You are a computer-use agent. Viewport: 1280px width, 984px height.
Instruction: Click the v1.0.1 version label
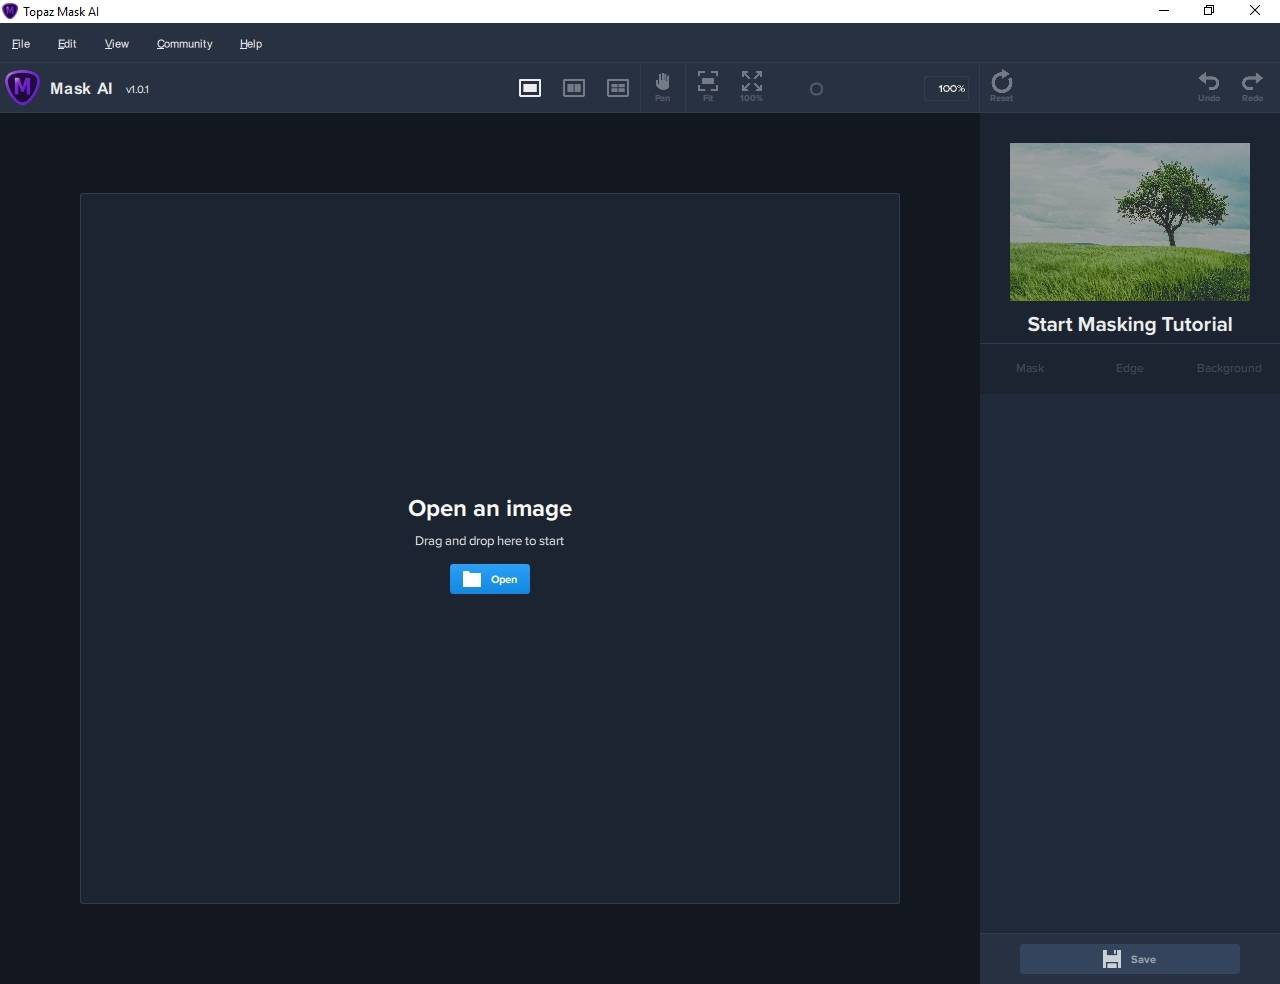tap(137, 89)
